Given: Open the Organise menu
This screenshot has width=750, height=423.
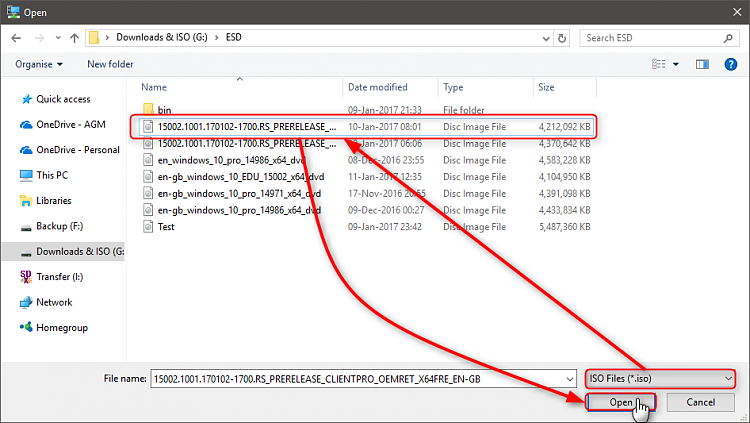Looking at the screenshot, I should coord(39,64).
